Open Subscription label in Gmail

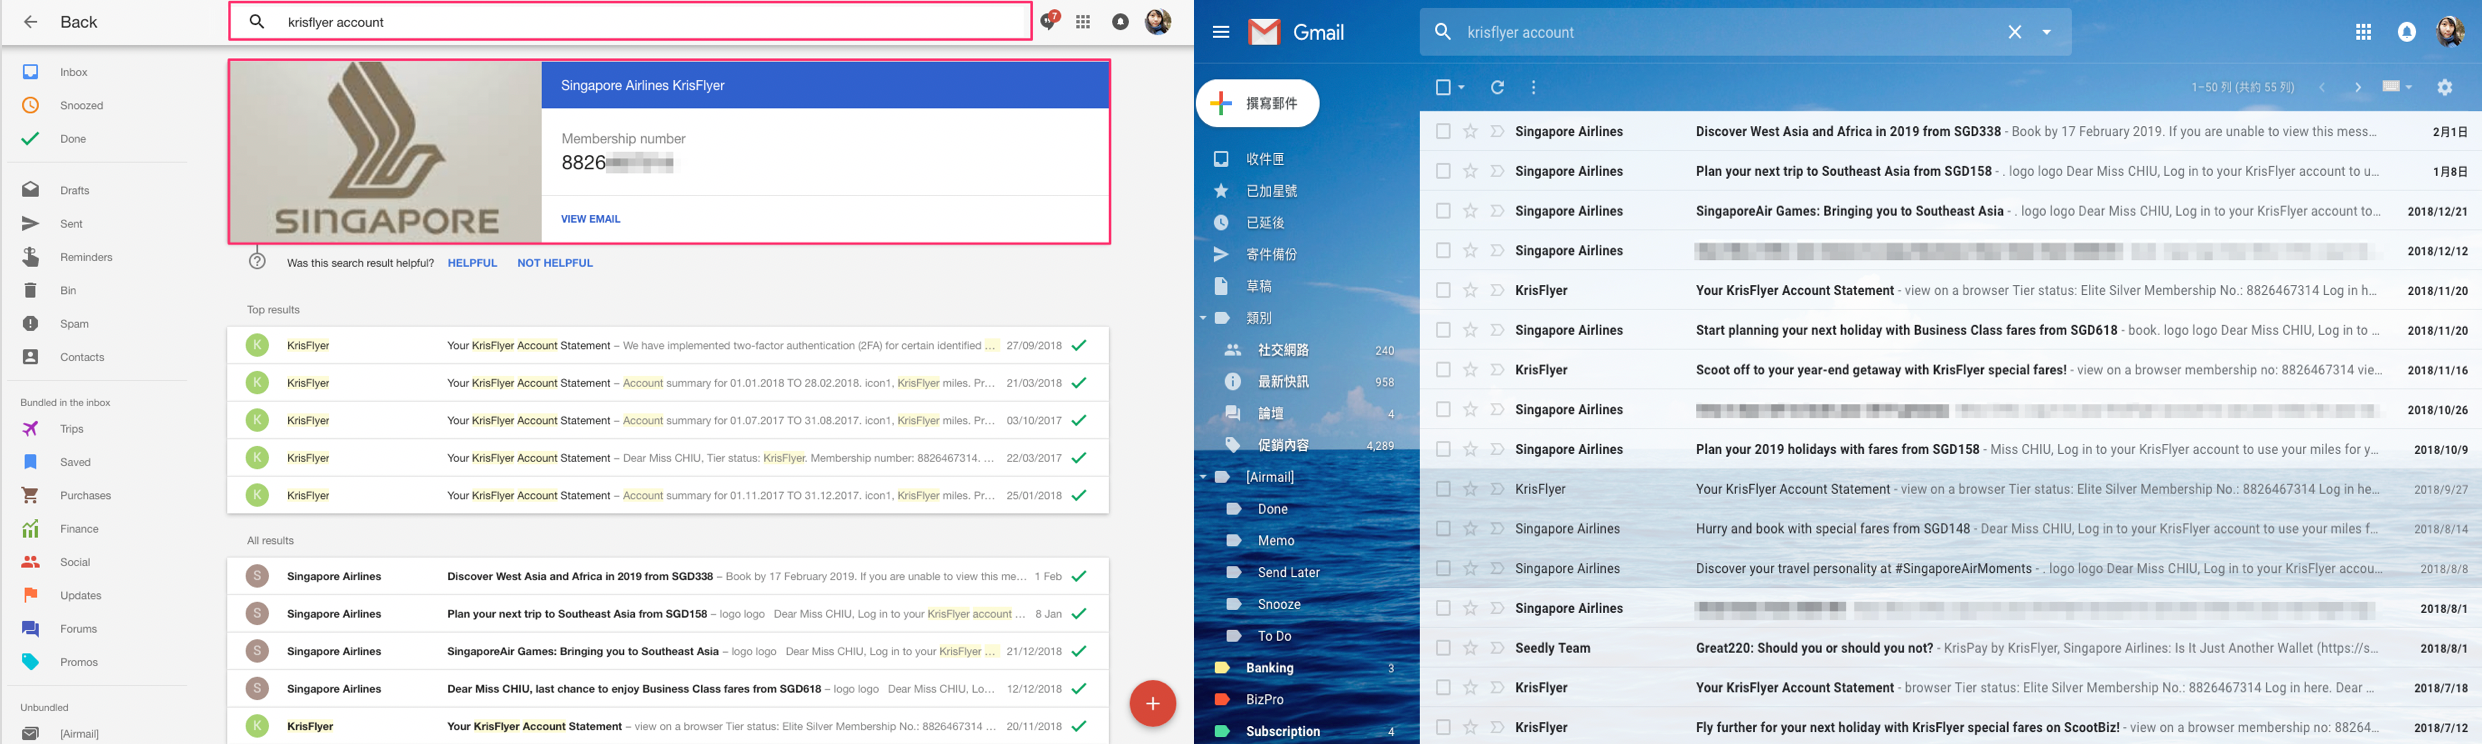pyautogui.click(x=1282, y=731)
